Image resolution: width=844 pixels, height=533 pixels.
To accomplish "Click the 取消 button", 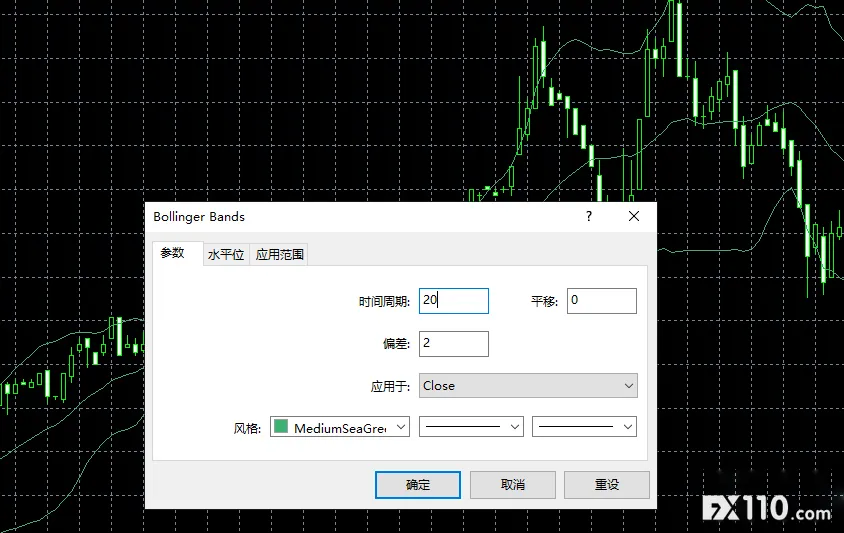I will coord(512,485).
